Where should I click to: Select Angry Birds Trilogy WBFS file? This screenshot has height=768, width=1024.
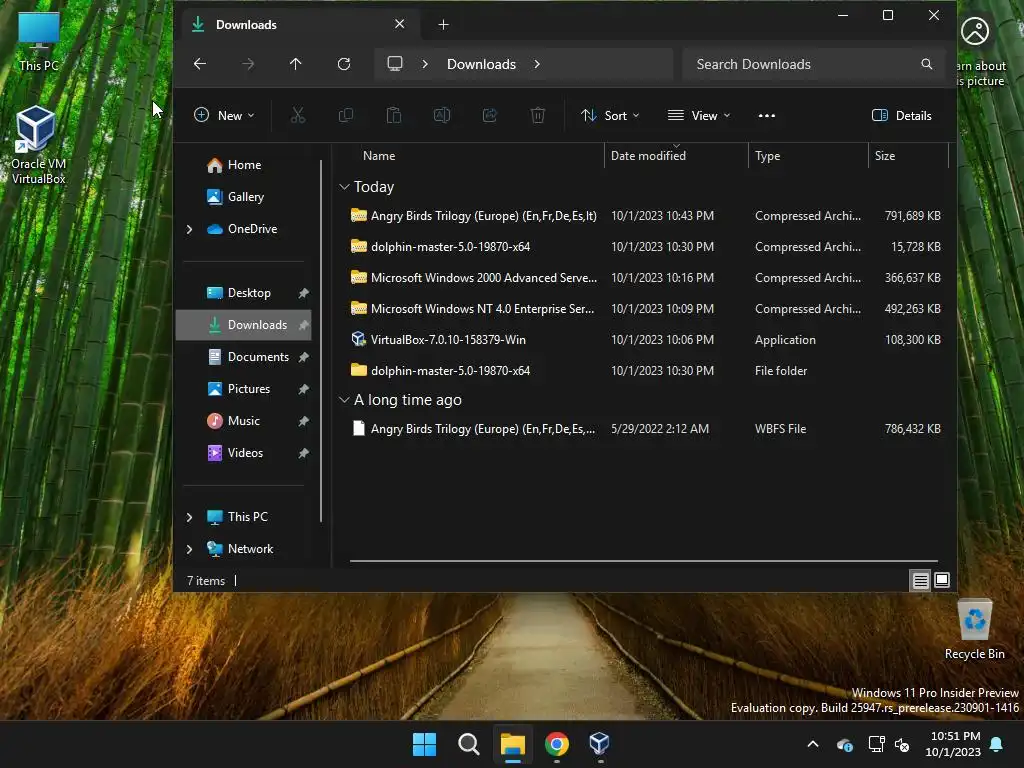647,429
